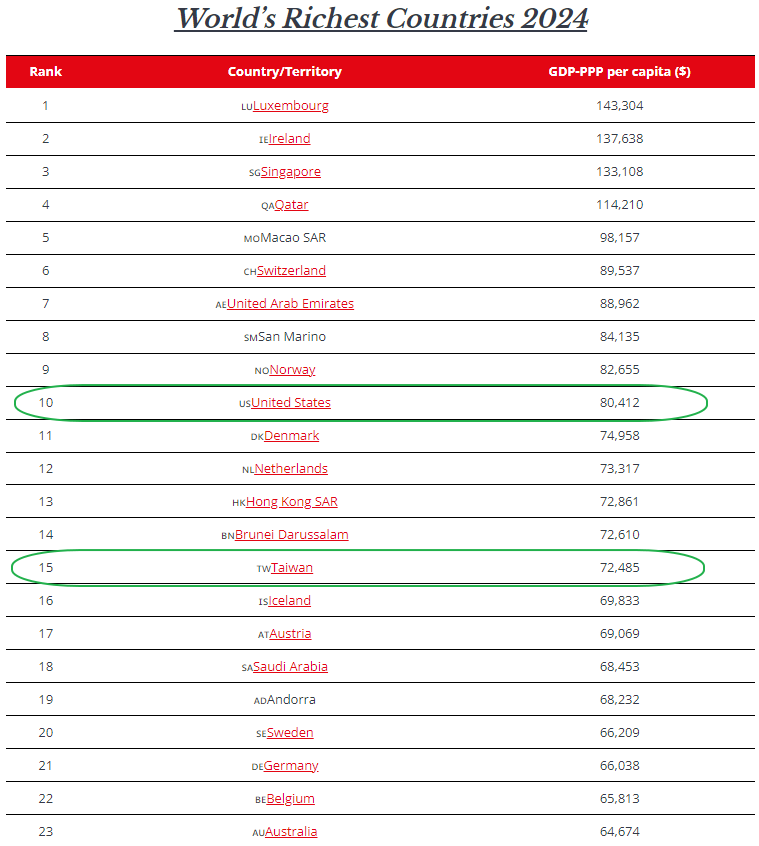Open the Singapore link
The width and height of the screenshot is (759, 846).
tap(291, 172)
